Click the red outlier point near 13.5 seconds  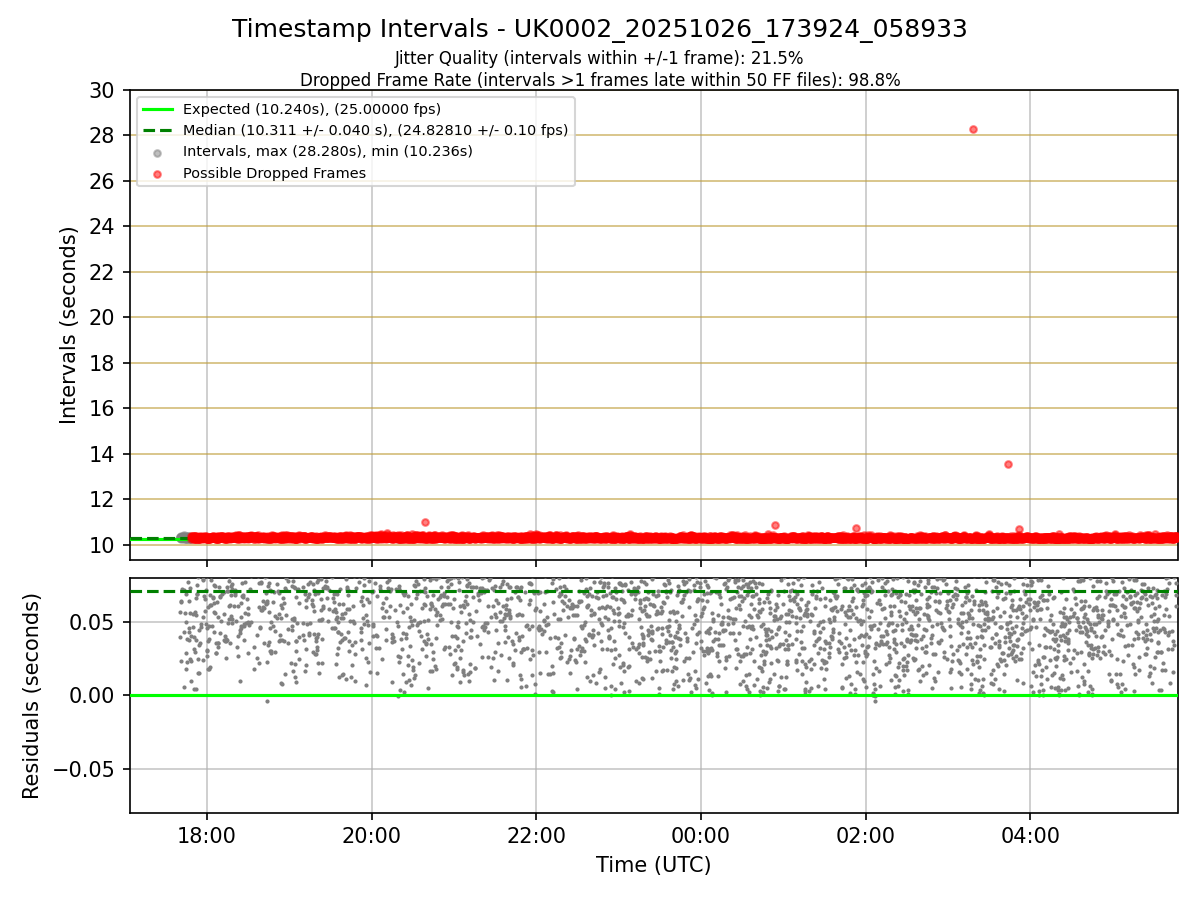pyautogui.click(x=1008, y=464)
